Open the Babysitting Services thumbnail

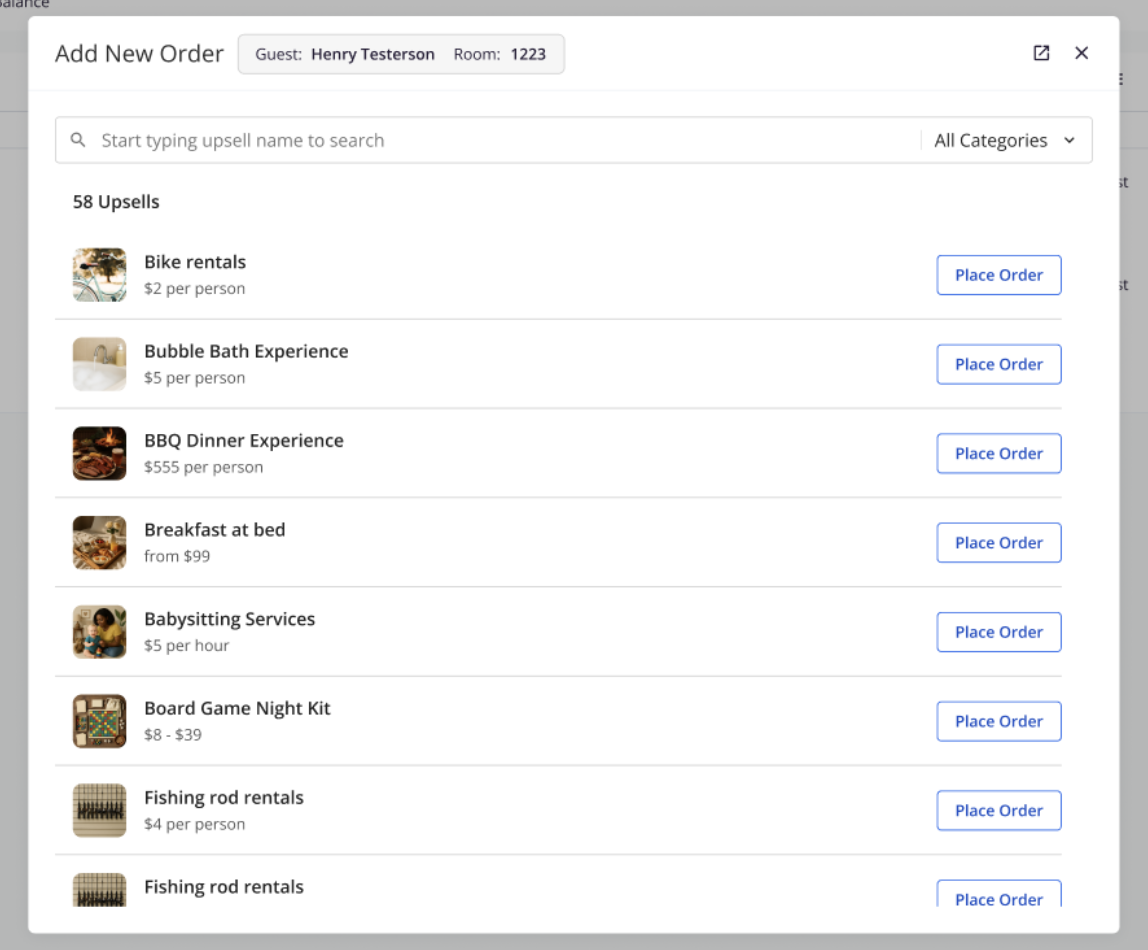click(x=100, y=632)
